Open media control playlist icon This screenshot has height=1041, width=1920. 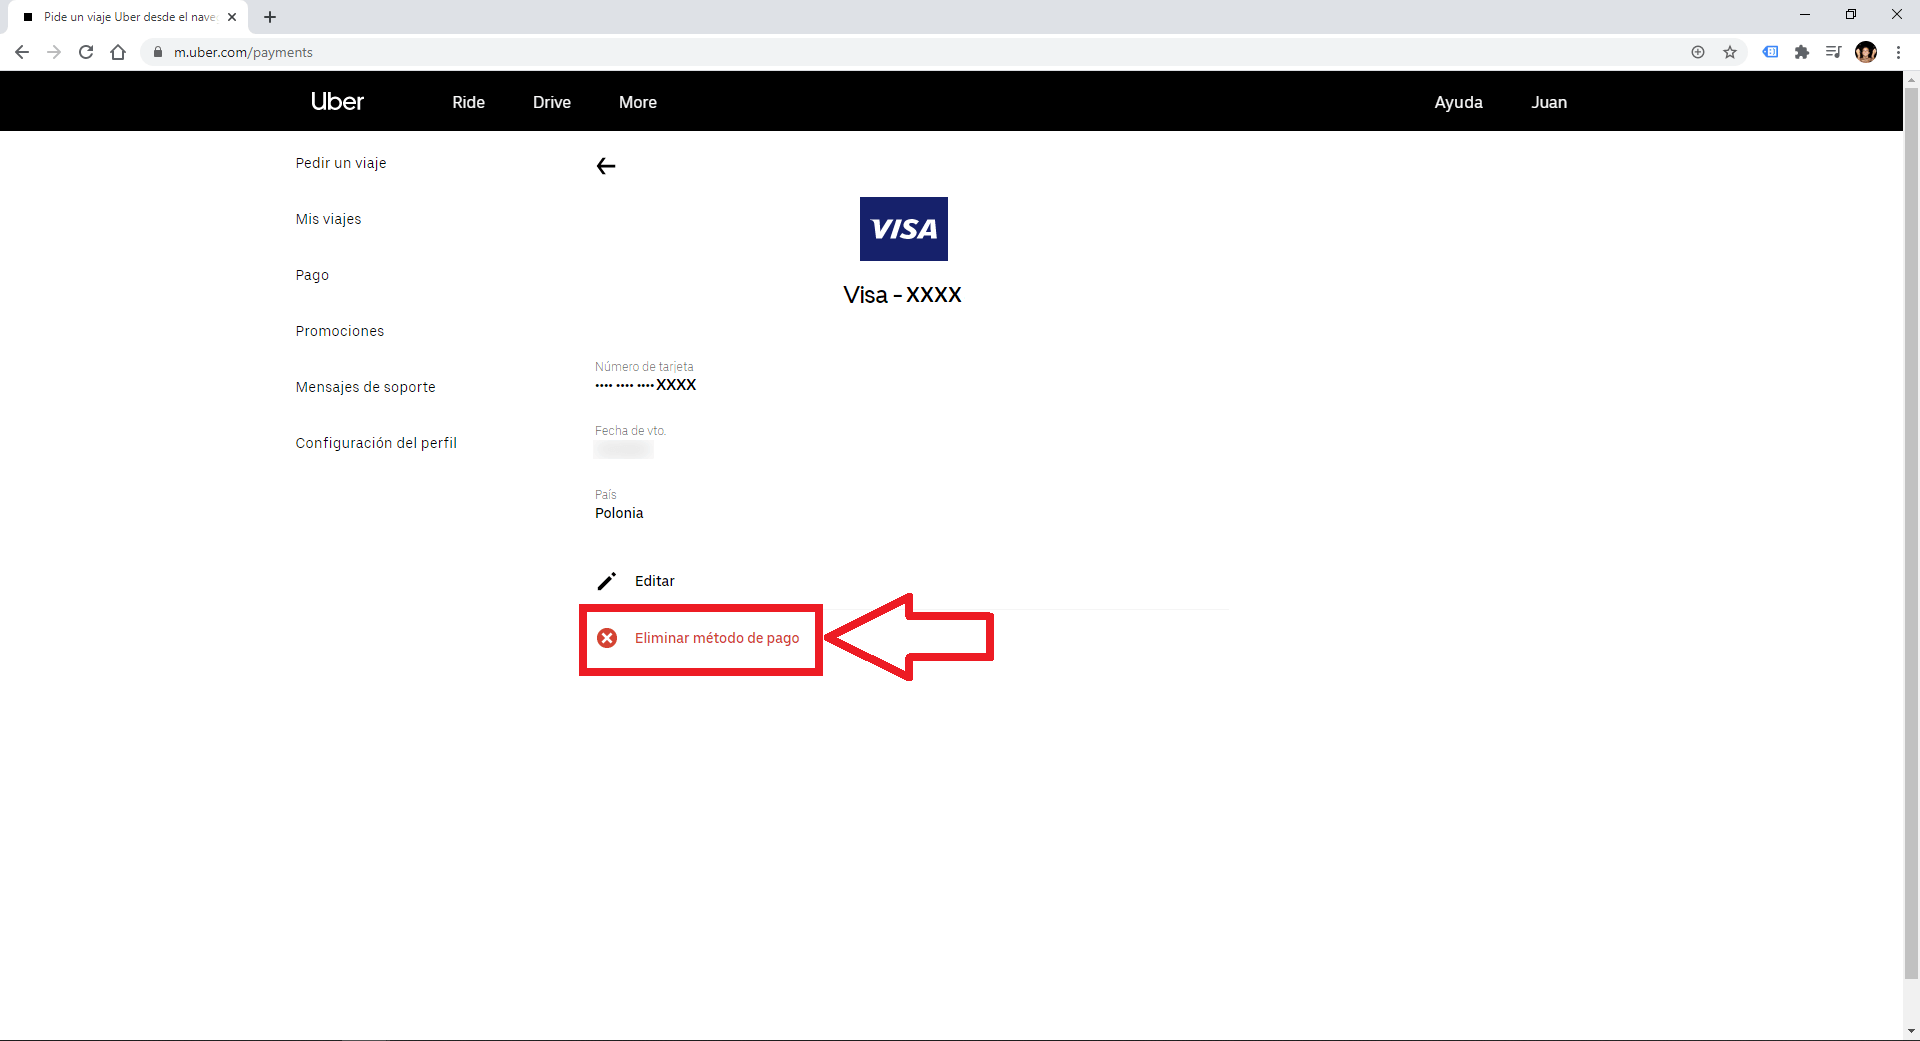pos(1833,52)
